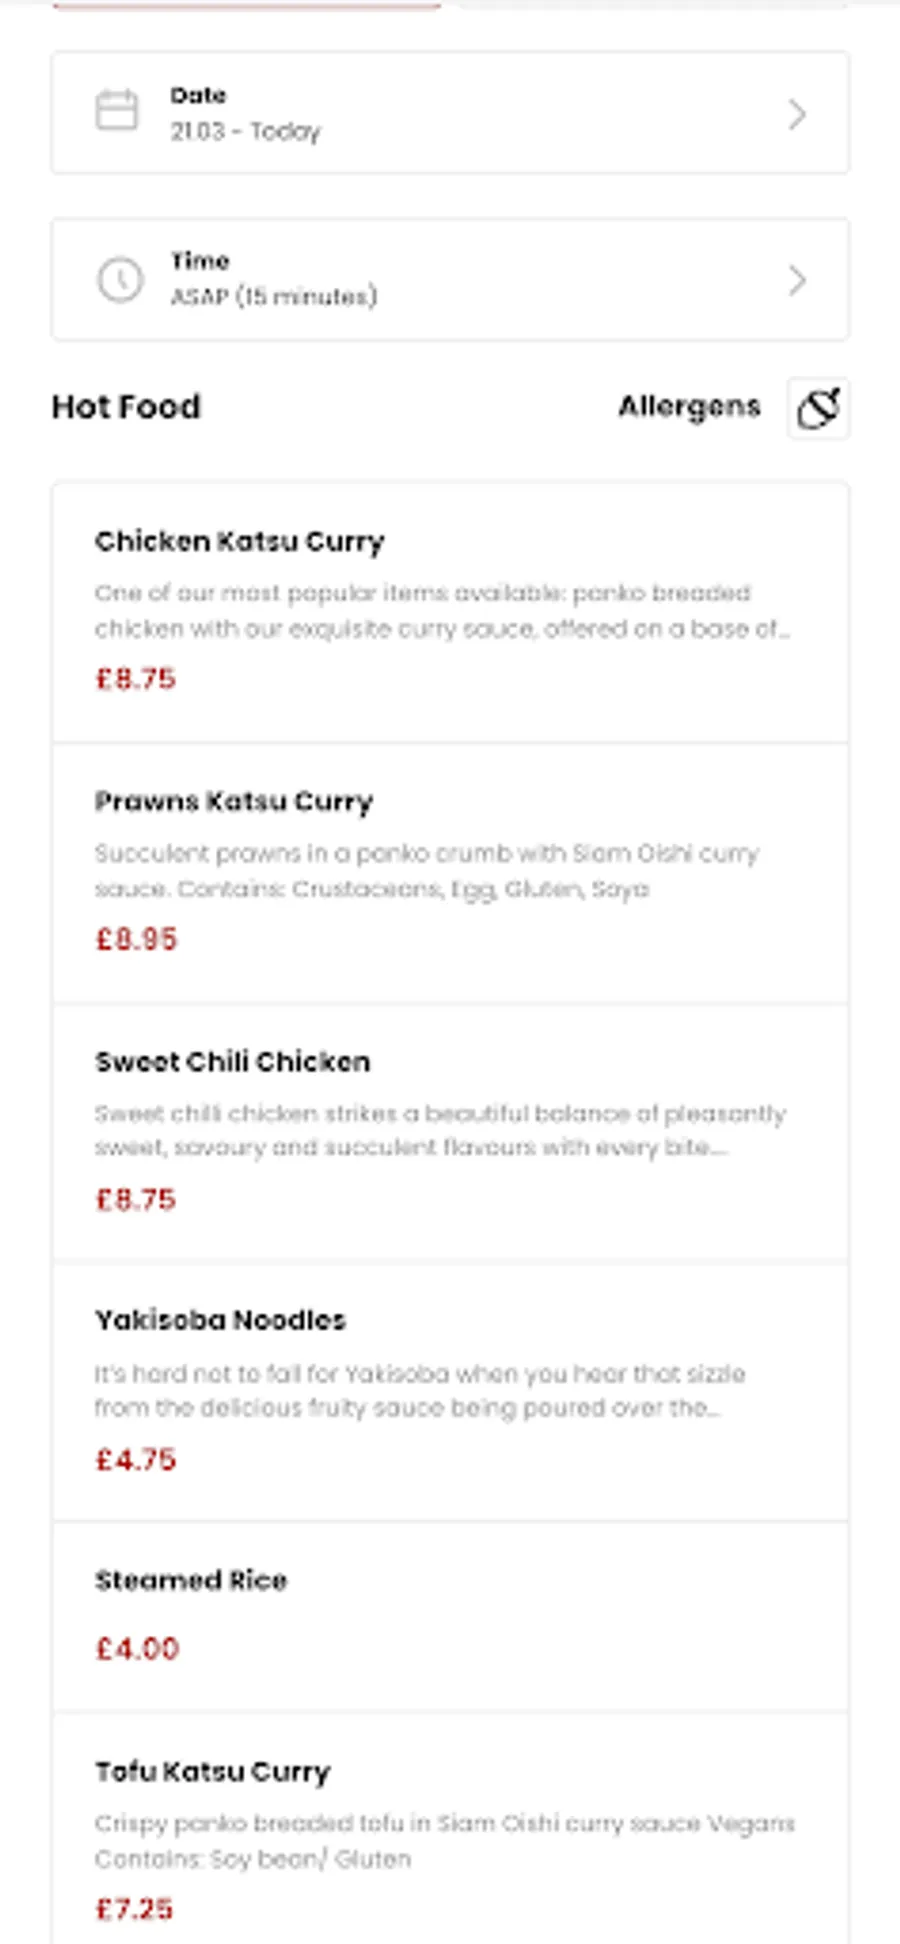This screenshot has width=900, height=1944.
Task: Open the Tofu Katsu Curry item
Action: tap(212, 1772)
